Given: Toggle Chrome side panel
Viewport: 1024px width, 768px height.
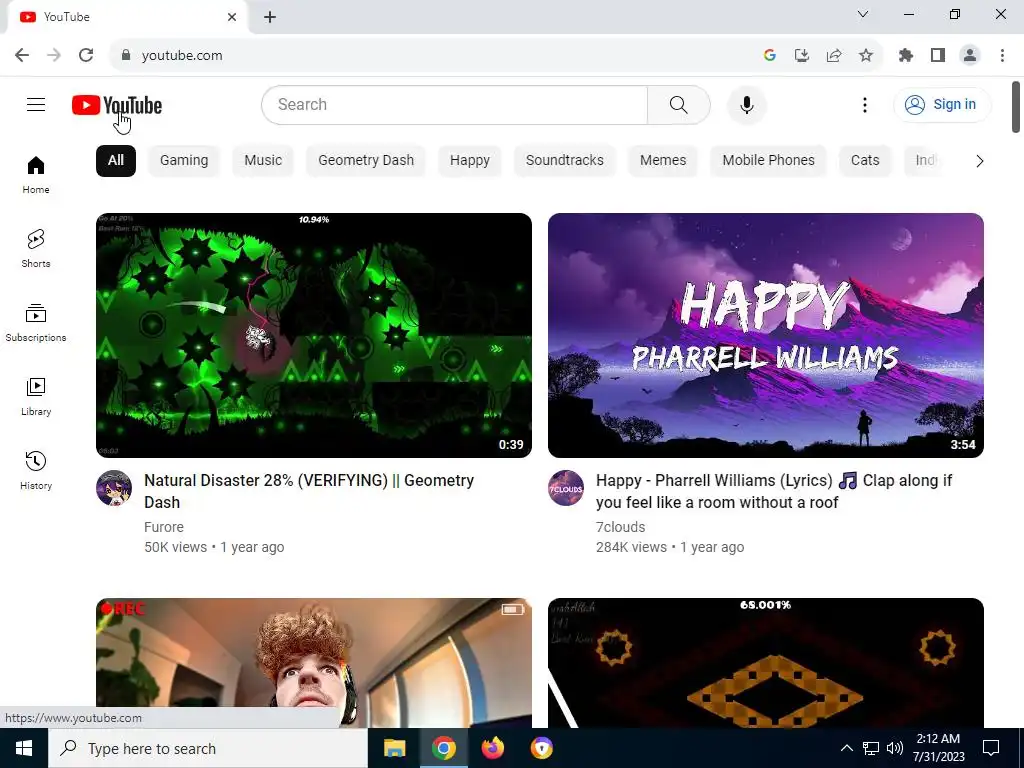Looking at the screenshot, I should click(938, 55).
